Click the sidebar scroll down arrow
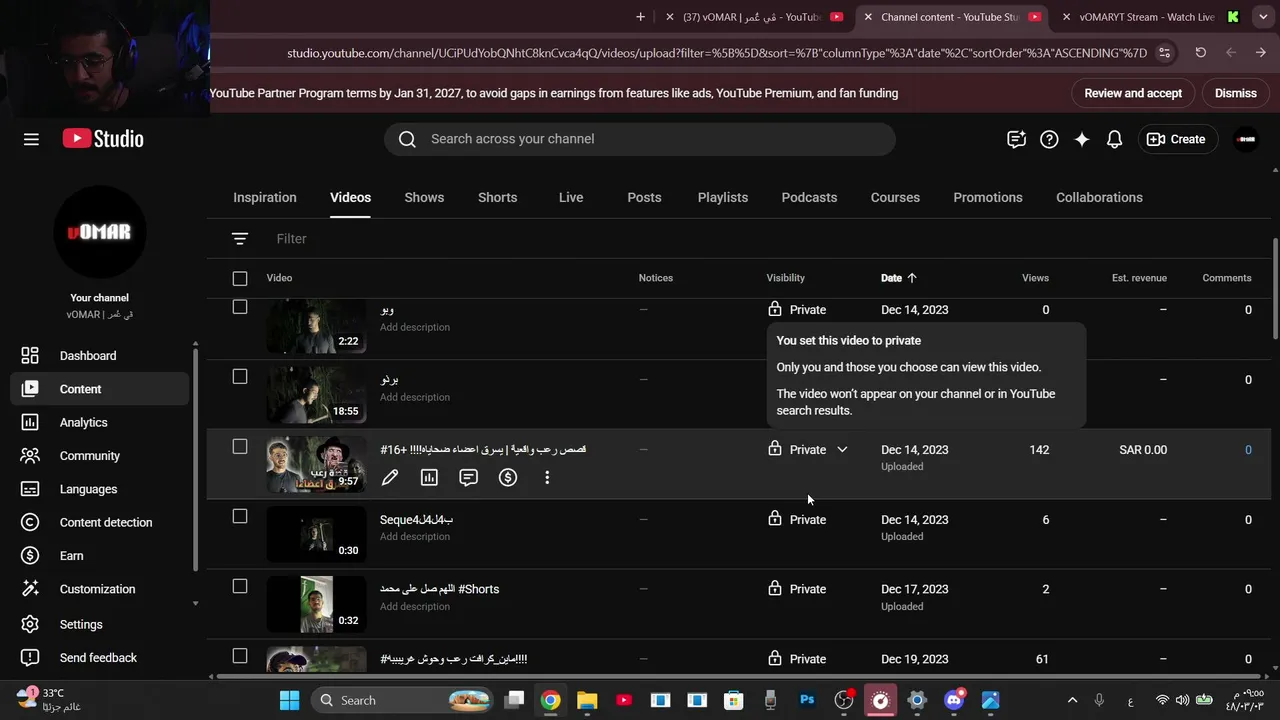Viewport: 1280px width, 720px height. click(x=195, y=604)
